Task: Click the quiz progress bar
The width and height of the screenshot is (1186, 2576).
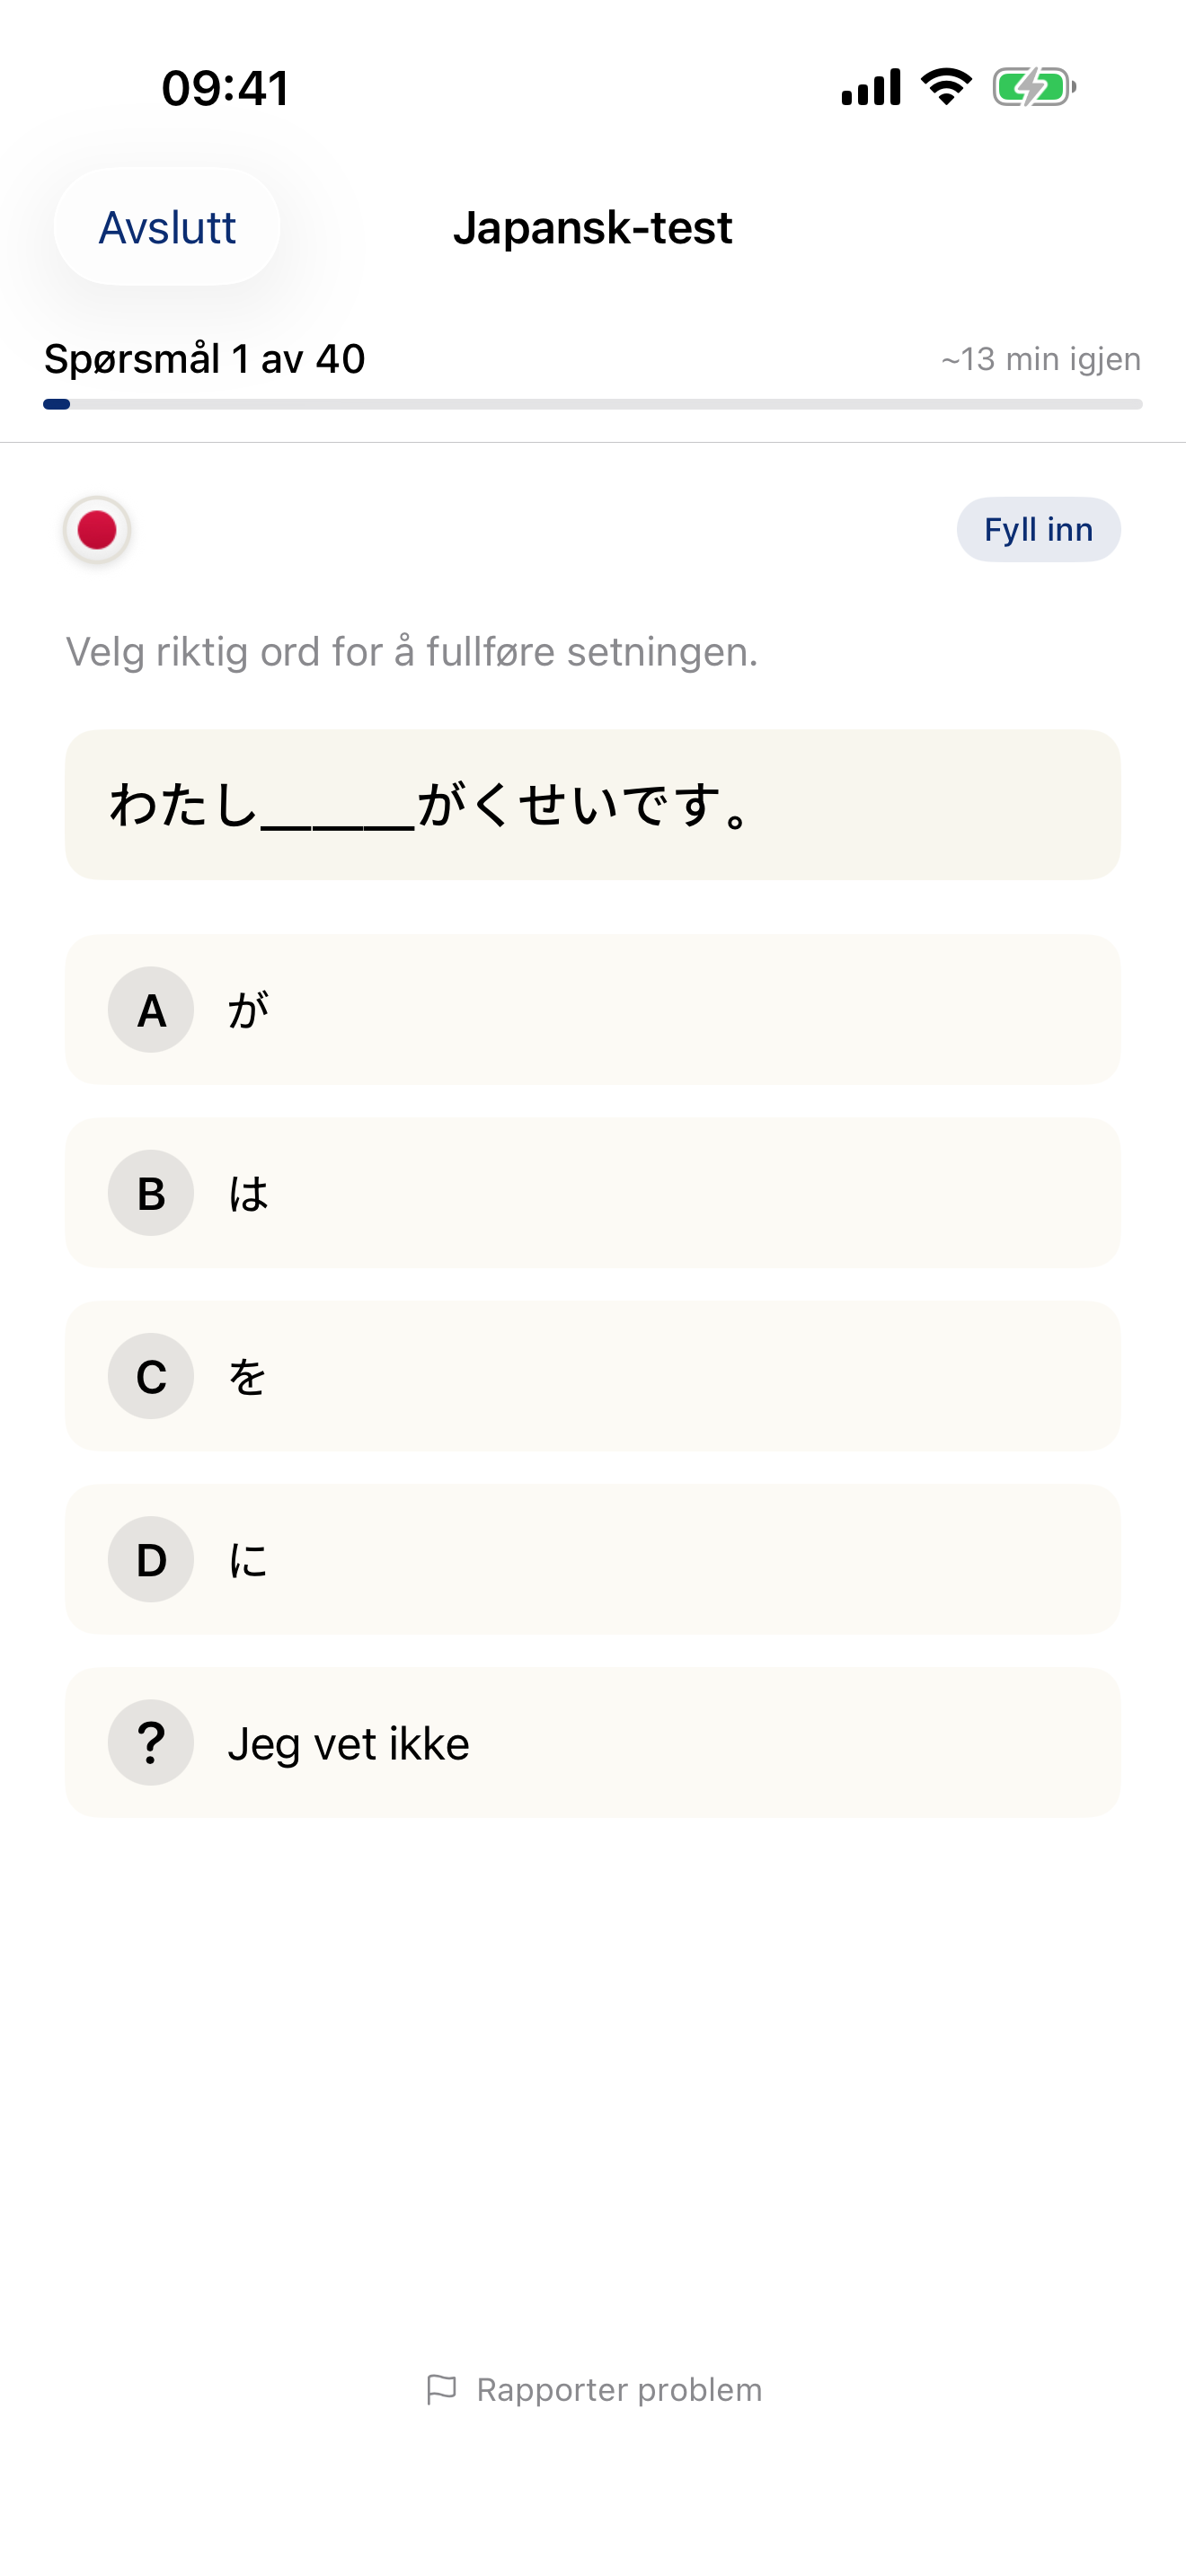Action: [593, 404]
